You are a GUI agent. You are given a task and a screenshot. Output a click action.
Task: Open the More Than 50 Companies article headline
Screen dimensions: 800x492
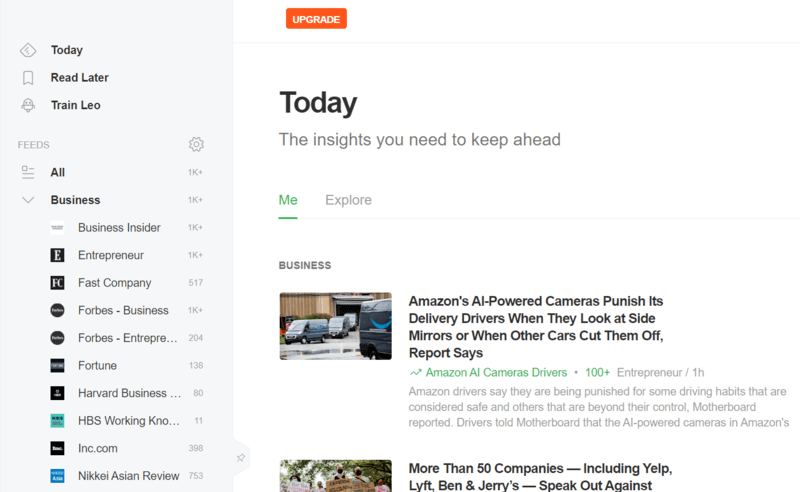[x=540, y=477]
